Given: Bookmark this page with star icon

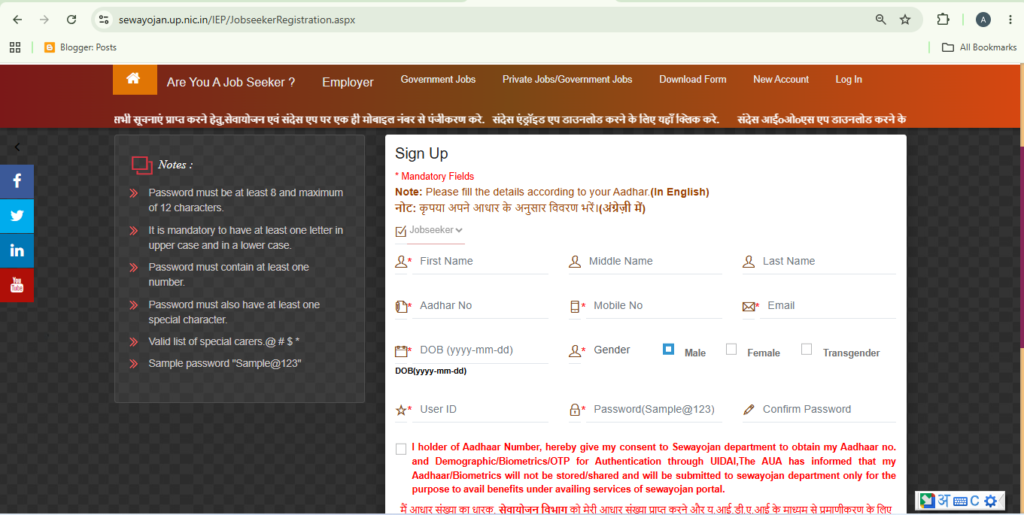Looking at the screenshot, I should [x=904, y=20].
